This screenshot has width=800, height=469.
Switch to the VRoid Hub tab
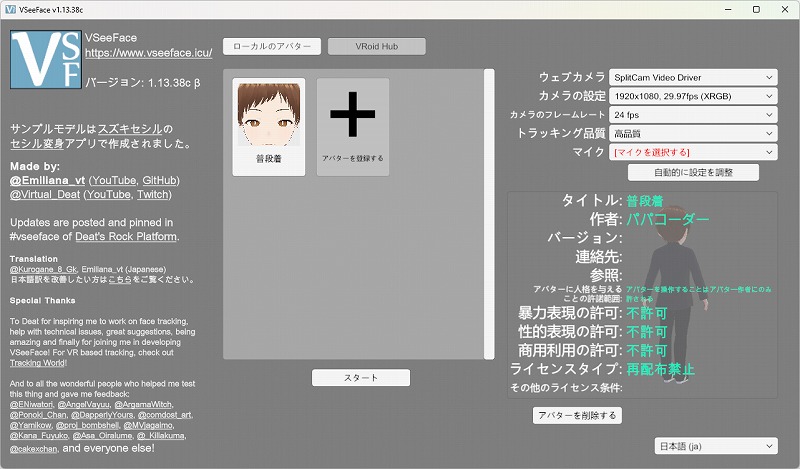pos(377,46)
